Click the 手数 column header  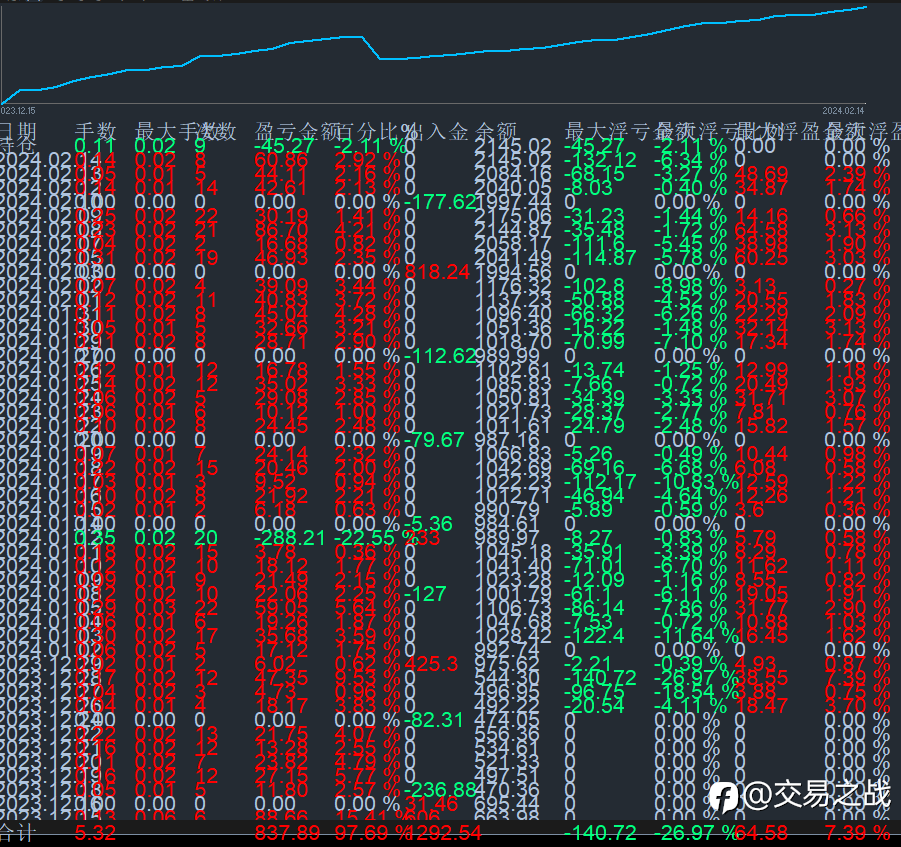pyautogui.click(x=95, y=132)
